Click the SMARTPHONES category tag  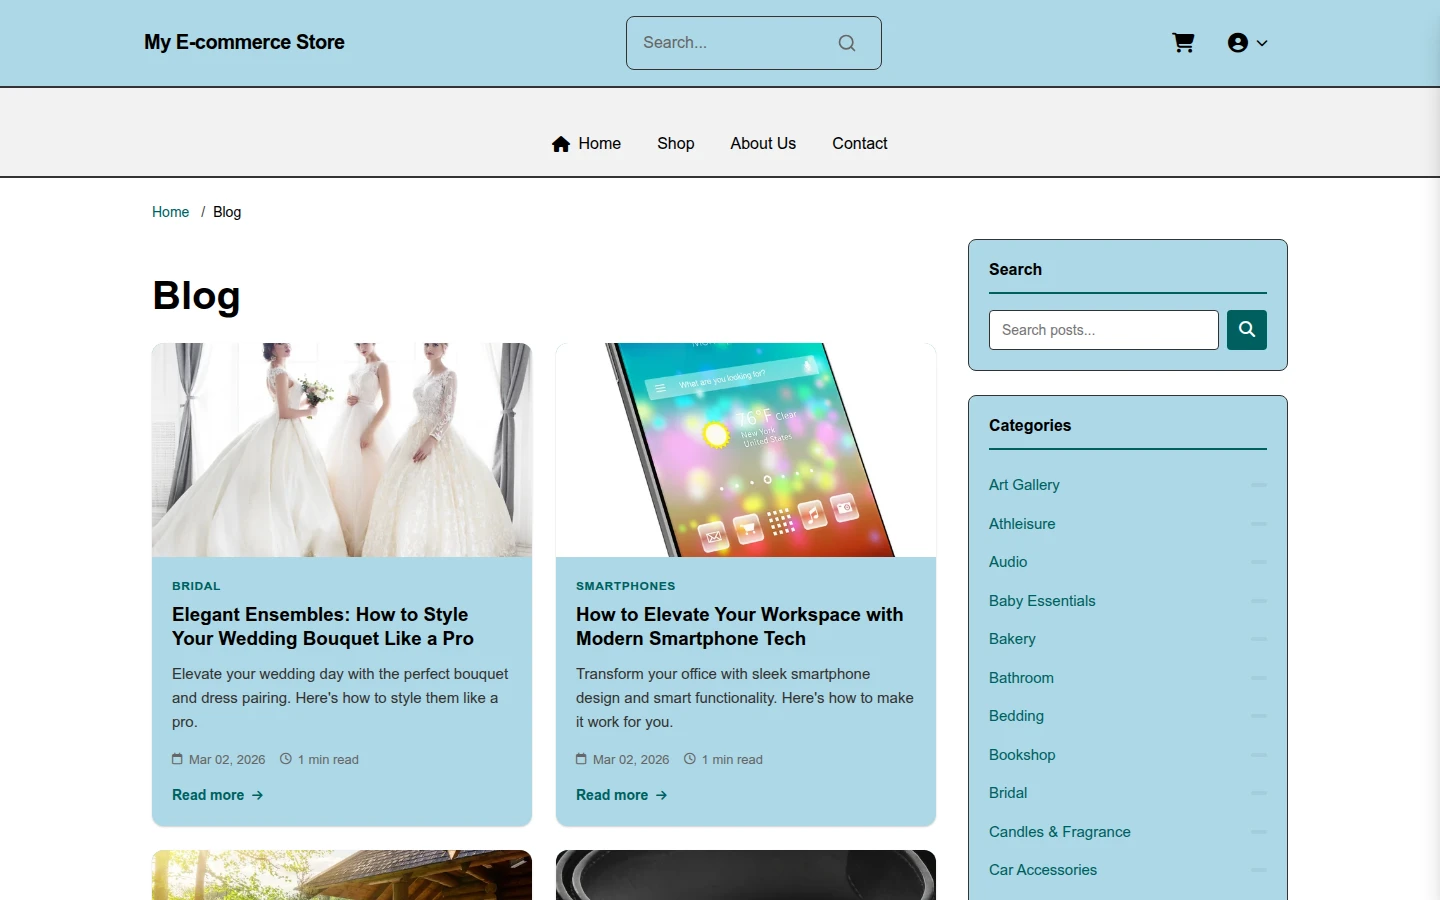626,586
